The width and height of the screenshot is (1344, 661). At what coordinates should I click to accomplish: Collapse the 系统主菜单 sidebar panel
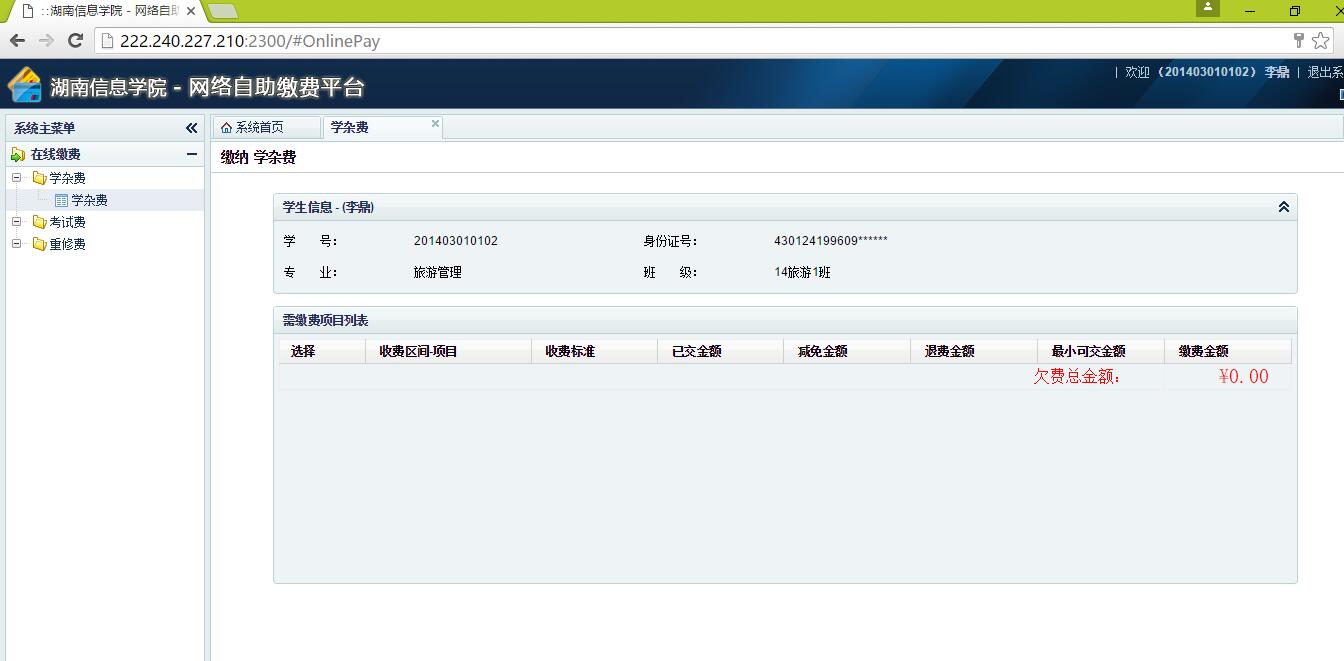(192, 128)
